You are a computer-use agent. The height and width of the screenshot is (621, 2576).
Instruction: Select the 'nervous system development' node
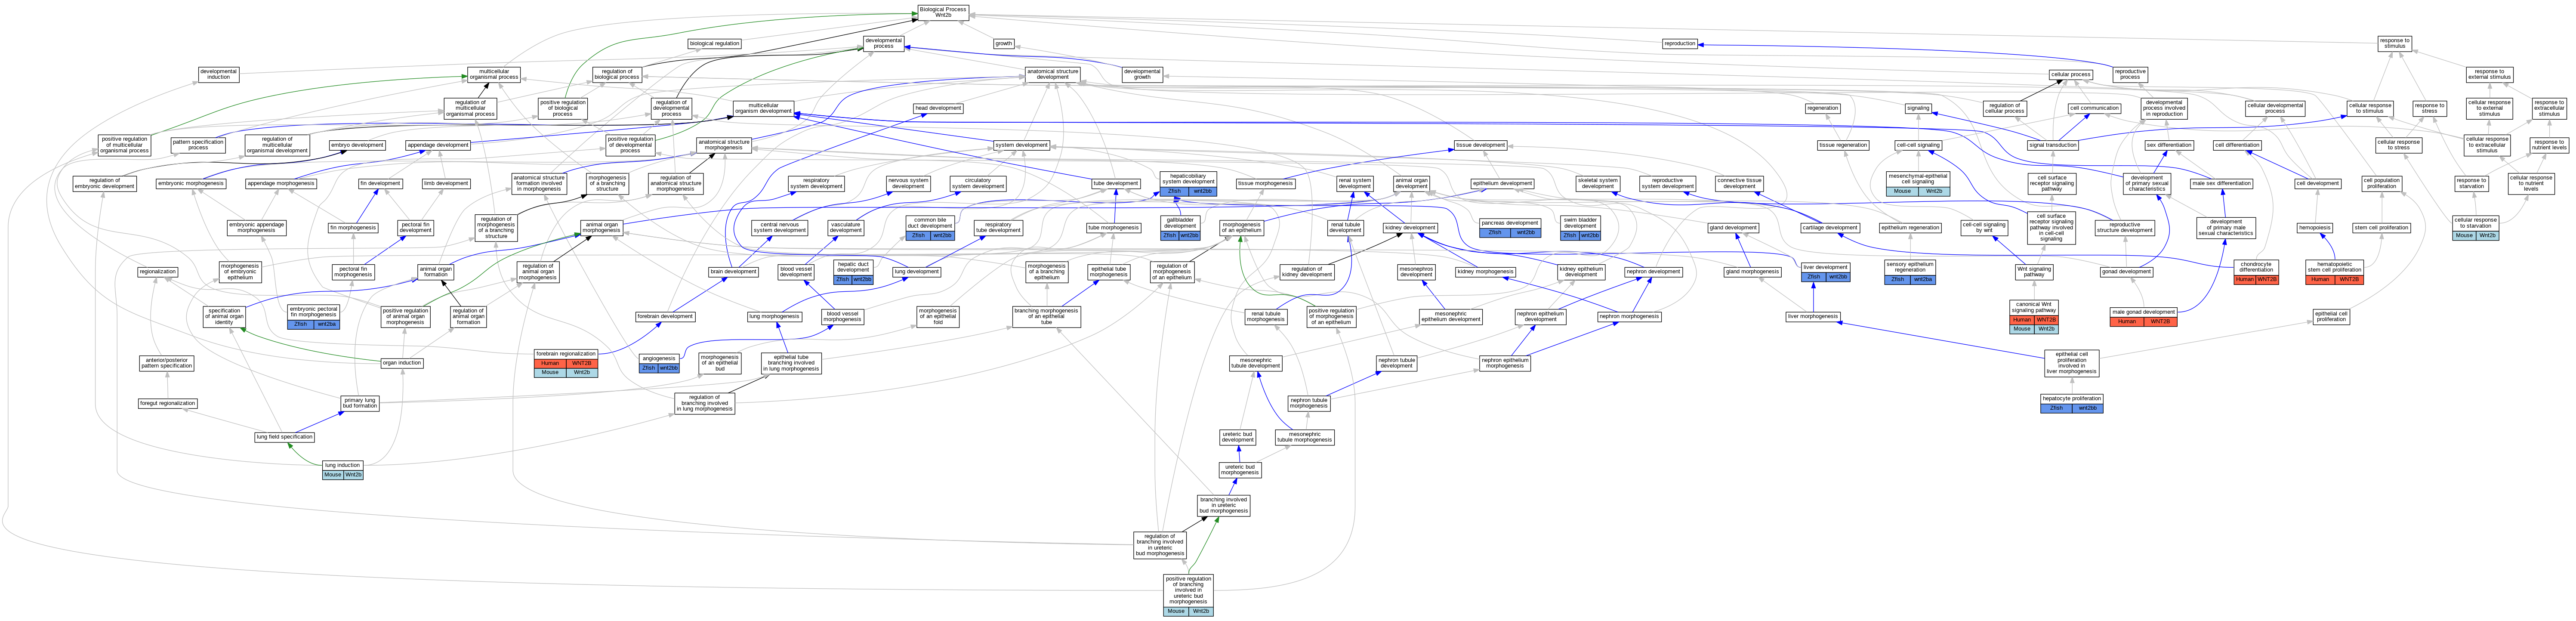click(908, 184)
